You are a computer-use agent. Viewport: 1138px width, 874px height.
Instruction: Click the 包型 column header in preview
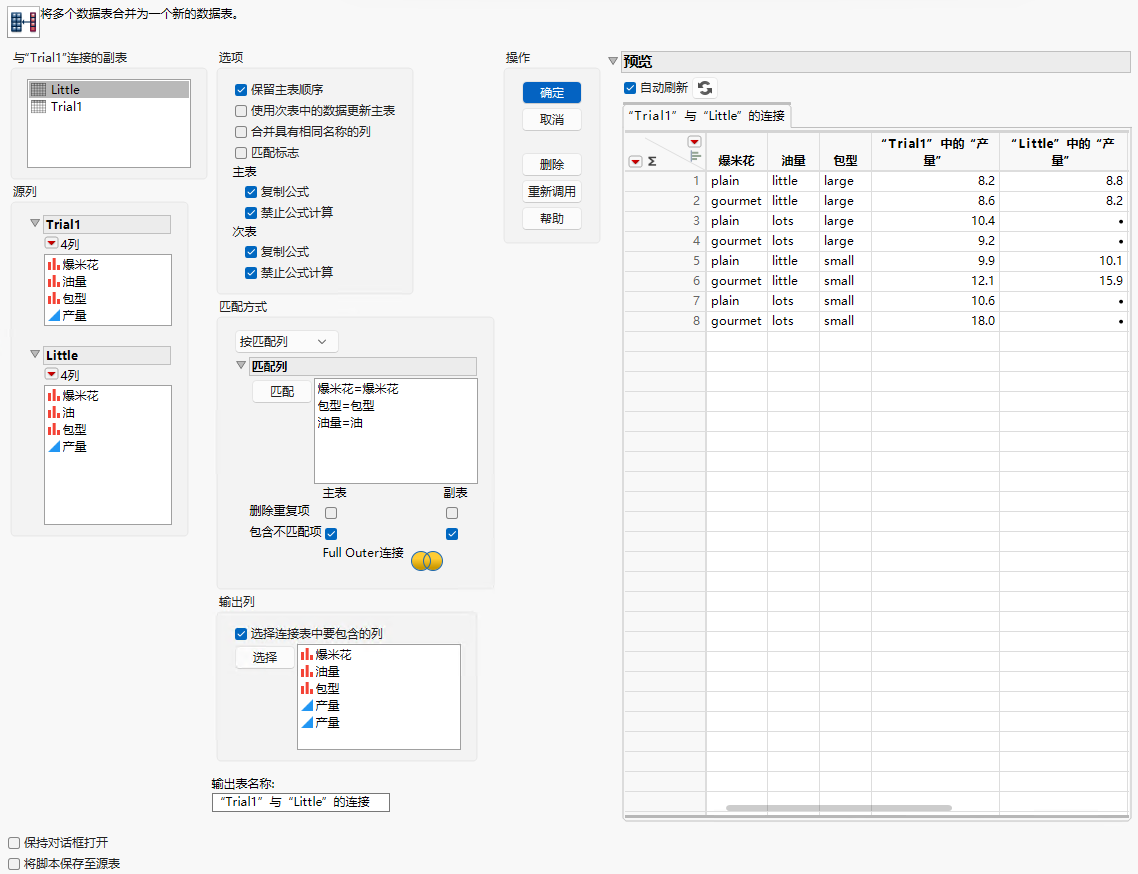846,160
